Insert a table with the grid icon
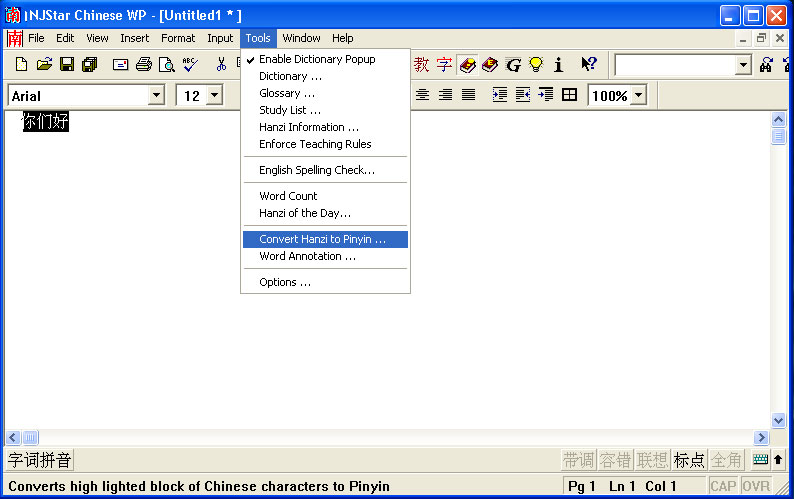 569,95
